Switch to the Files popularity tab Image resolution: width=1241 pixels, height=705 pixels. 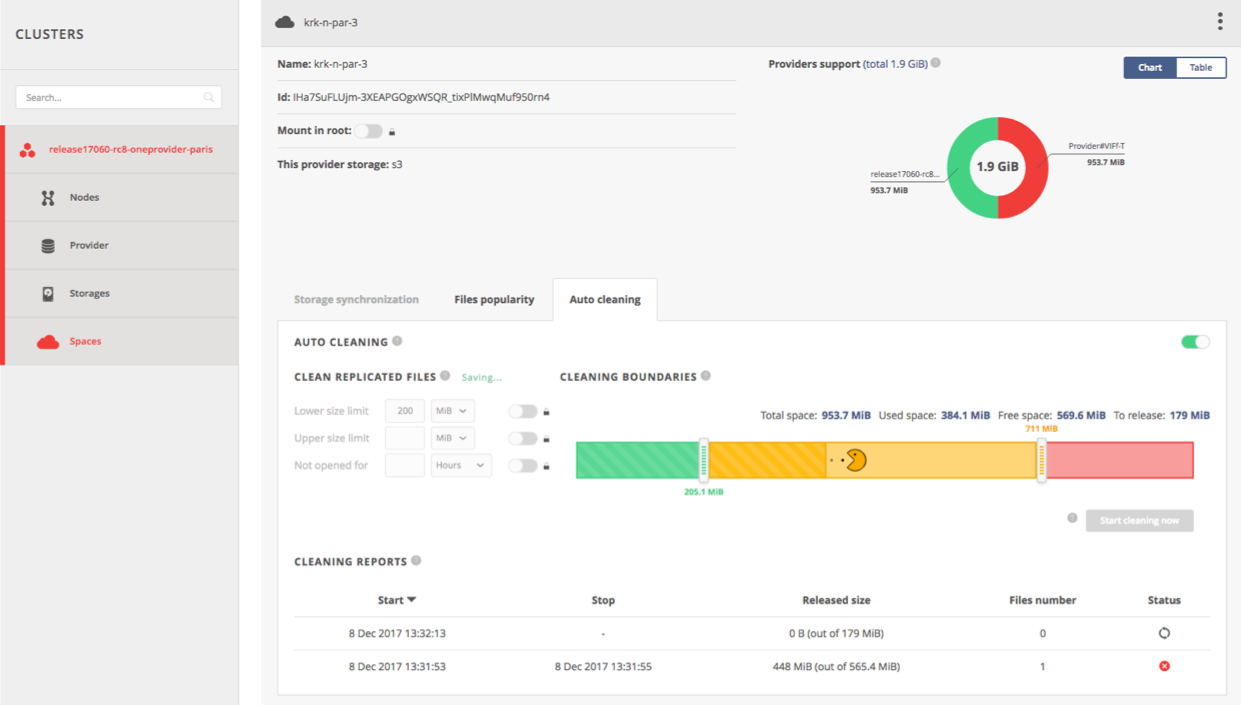494,299
